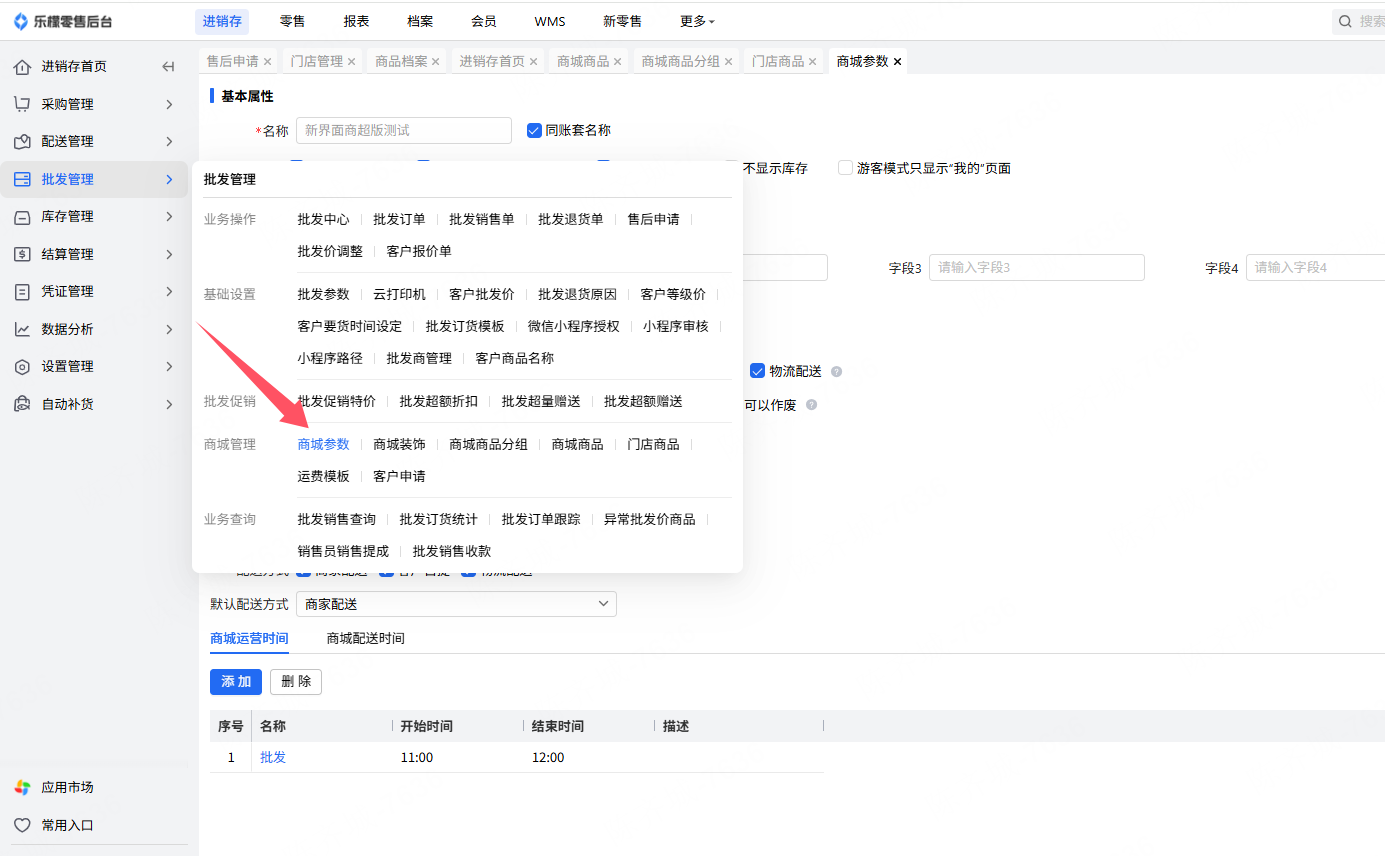Close the 门店管理 tab
This screenshot has width=1385, height=856.
click(351, 62)
